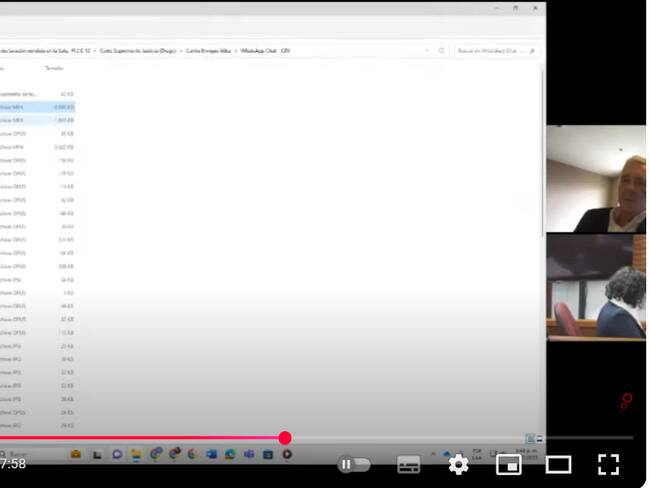650x488 pixels.
Task: Turn on subtitles/closed captions
Action: (x=408, y=464)
